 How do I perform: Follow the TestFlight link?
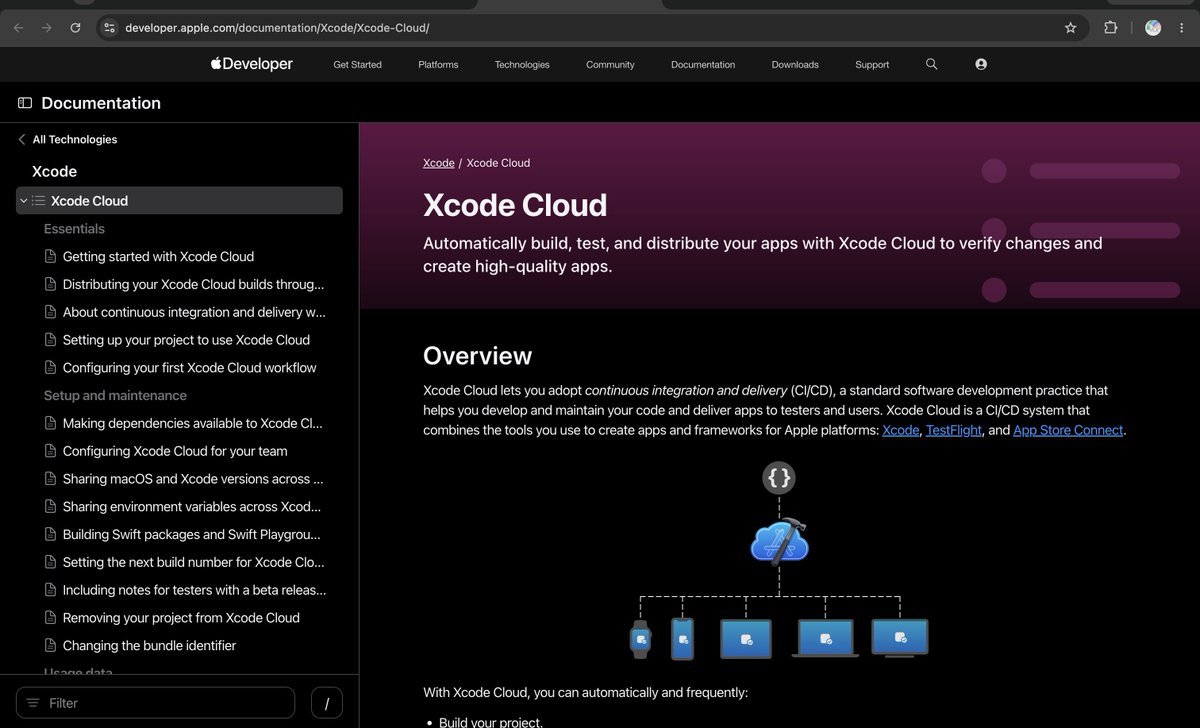tap(954, 430)
